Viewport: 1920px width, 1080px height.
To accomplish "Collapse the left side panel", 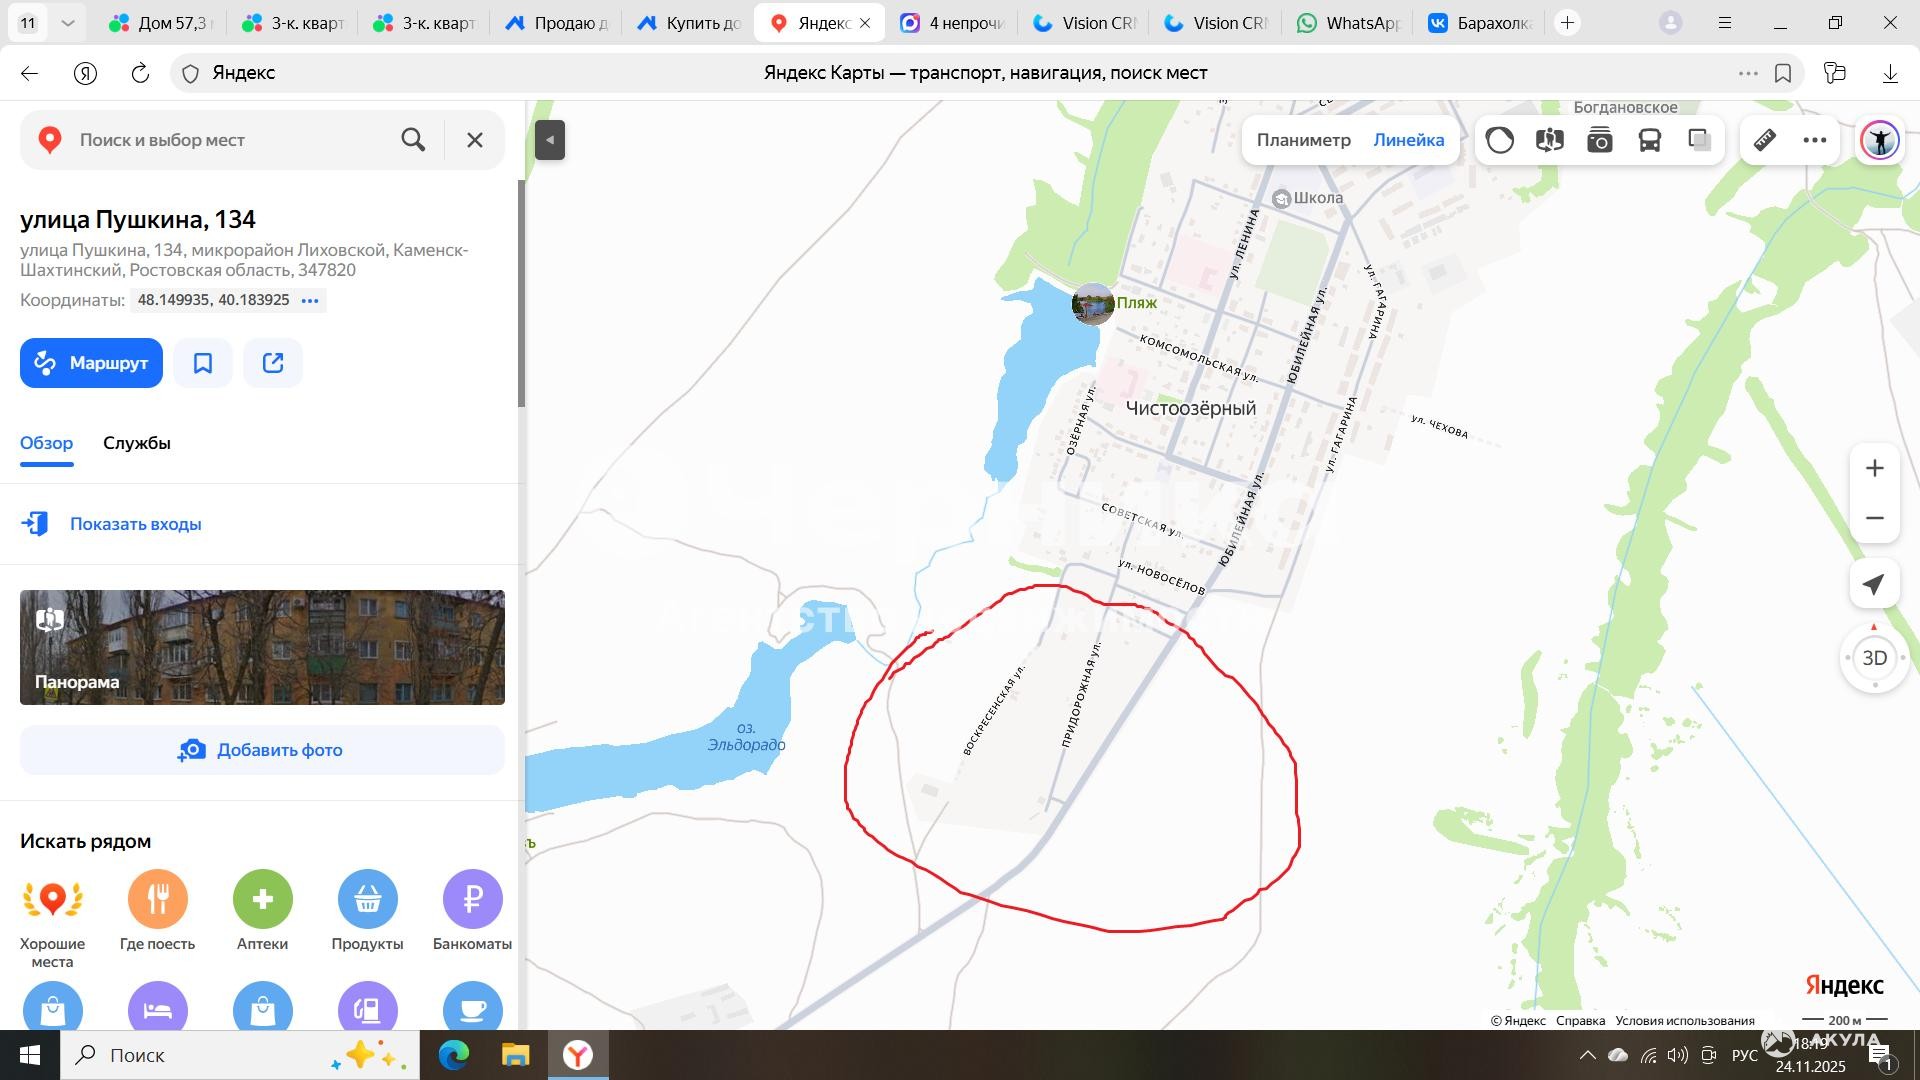I will 550,140.
